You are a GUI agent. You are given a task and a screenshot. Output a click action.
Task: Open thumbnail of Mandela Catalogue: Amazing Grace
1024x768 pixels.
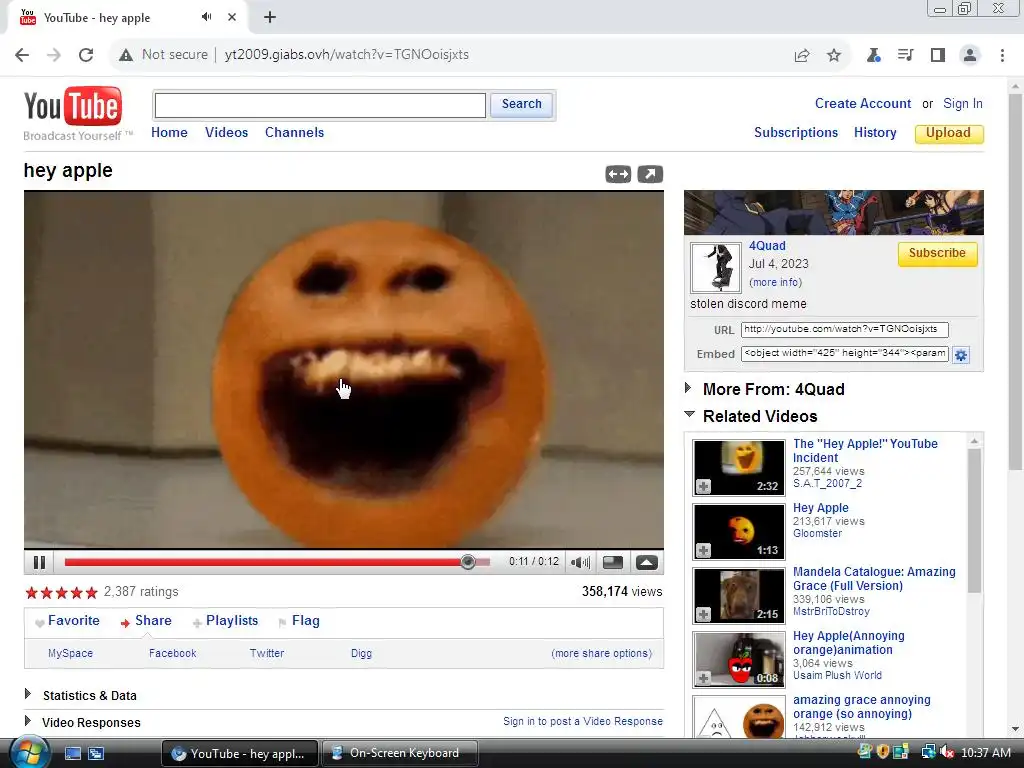point(739,596)
